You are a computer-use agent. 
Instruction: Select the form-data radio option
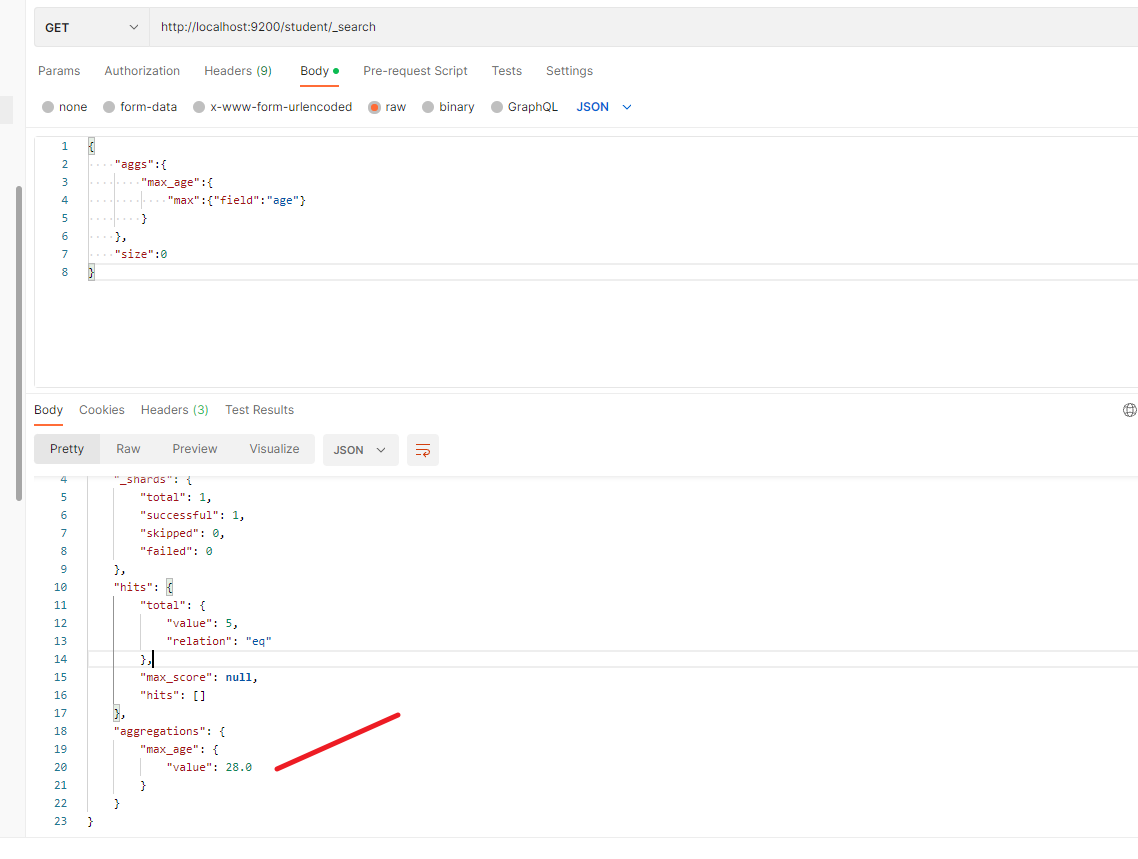(140, 107)
